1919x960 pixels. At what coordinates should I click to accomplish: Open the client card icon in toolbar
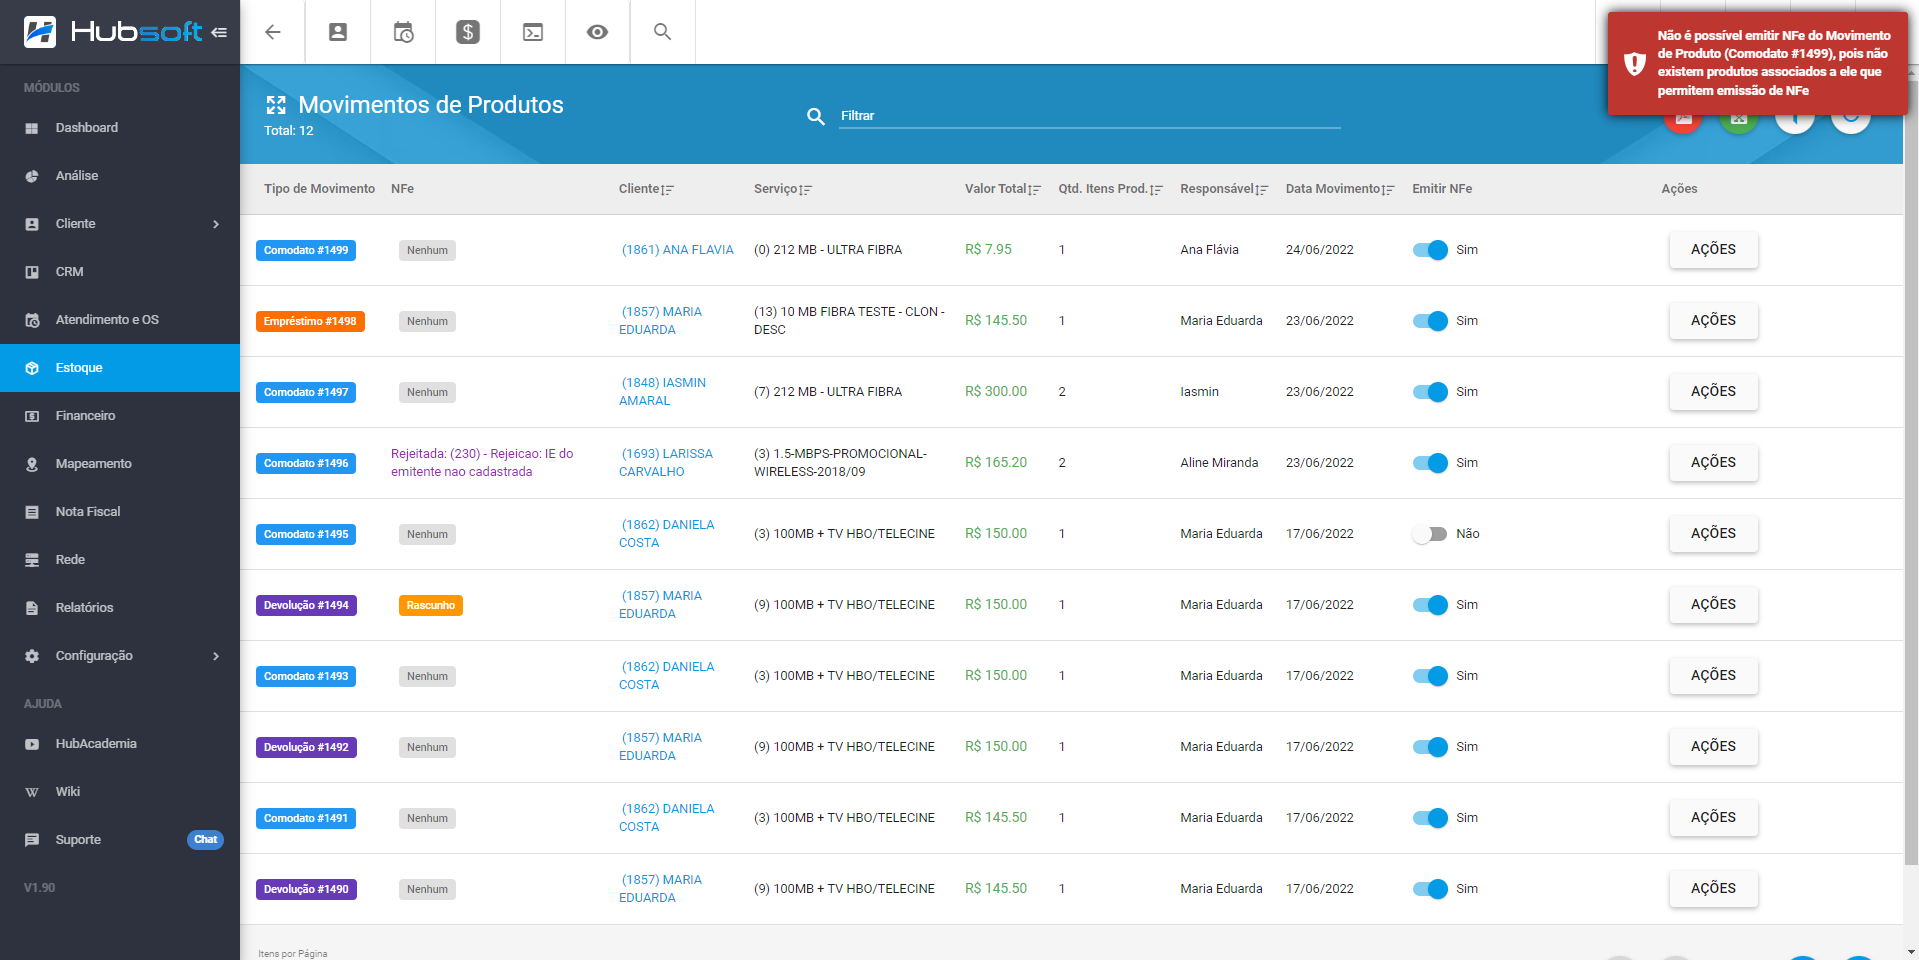[338, 32]
